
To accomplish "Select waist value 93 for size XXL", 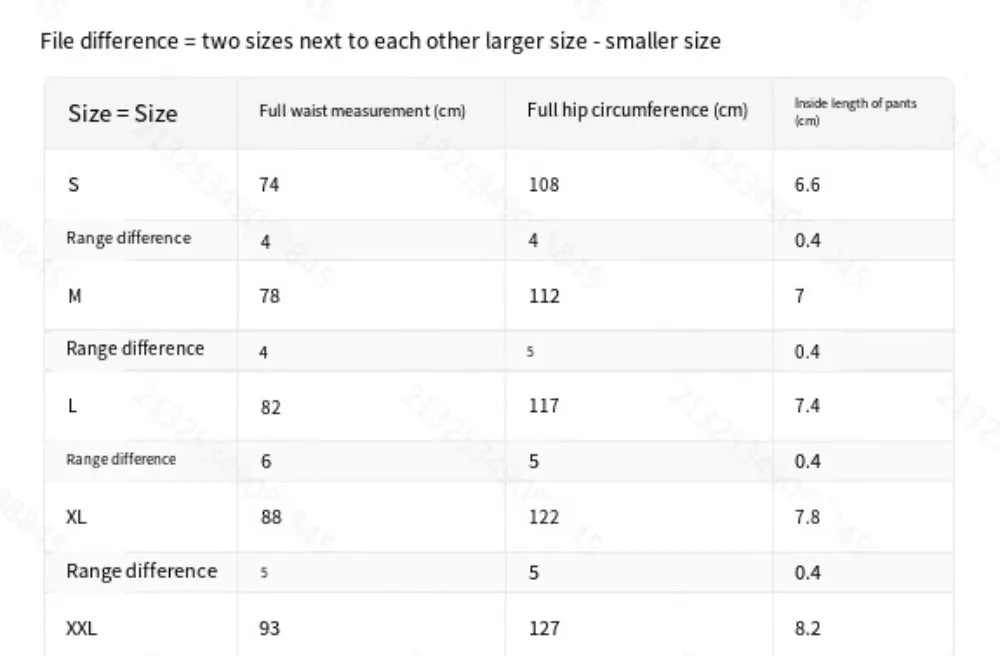I will pos(270,628).
